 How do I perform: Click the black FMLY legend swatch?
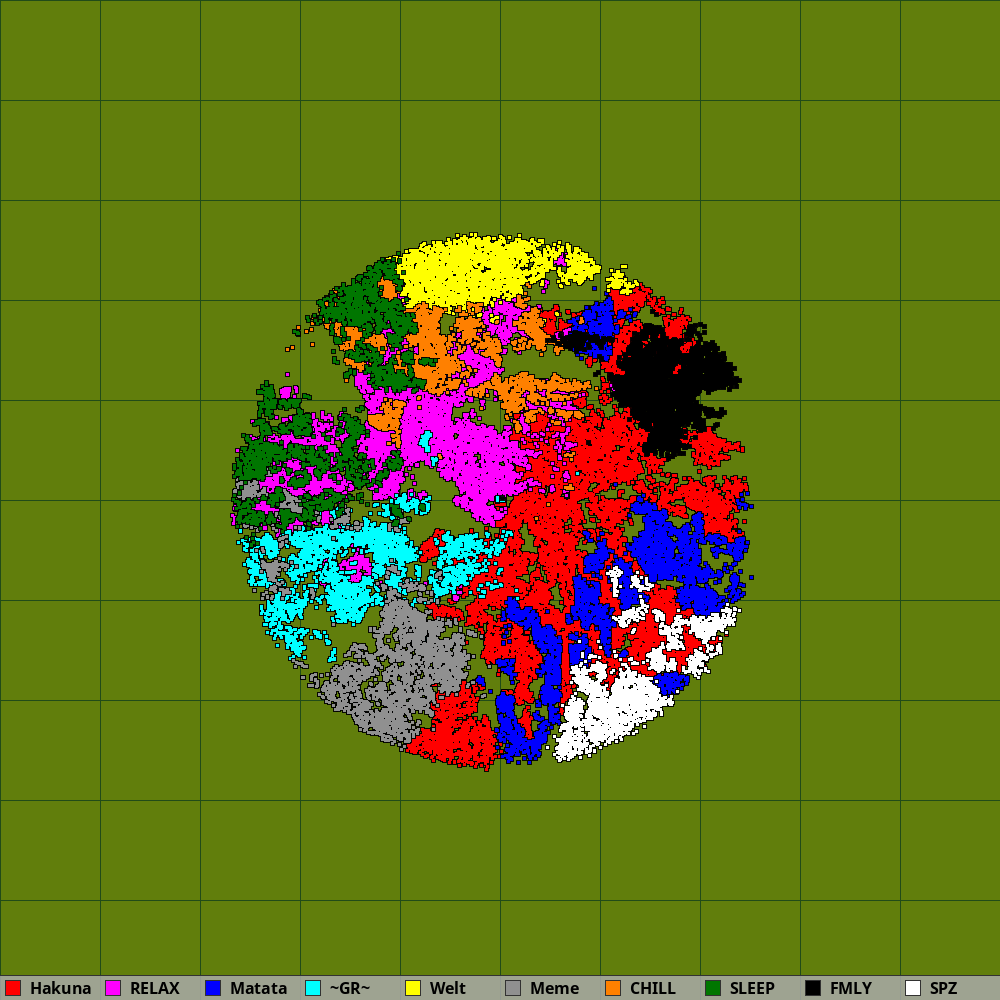coord(813,988)
